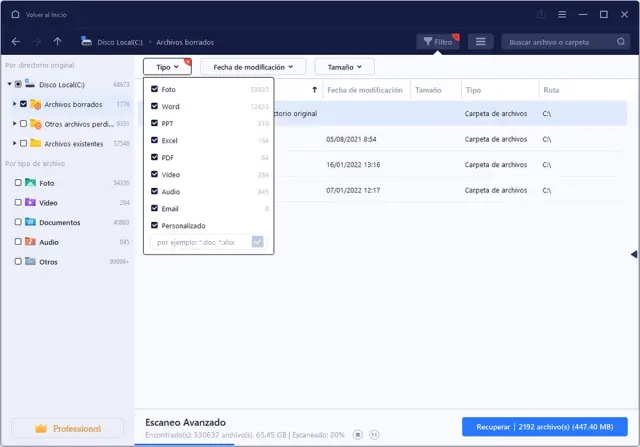Click the custom extension input field
Screen dimensions: 640x447
pyautogui.click(x=200, y=242)
